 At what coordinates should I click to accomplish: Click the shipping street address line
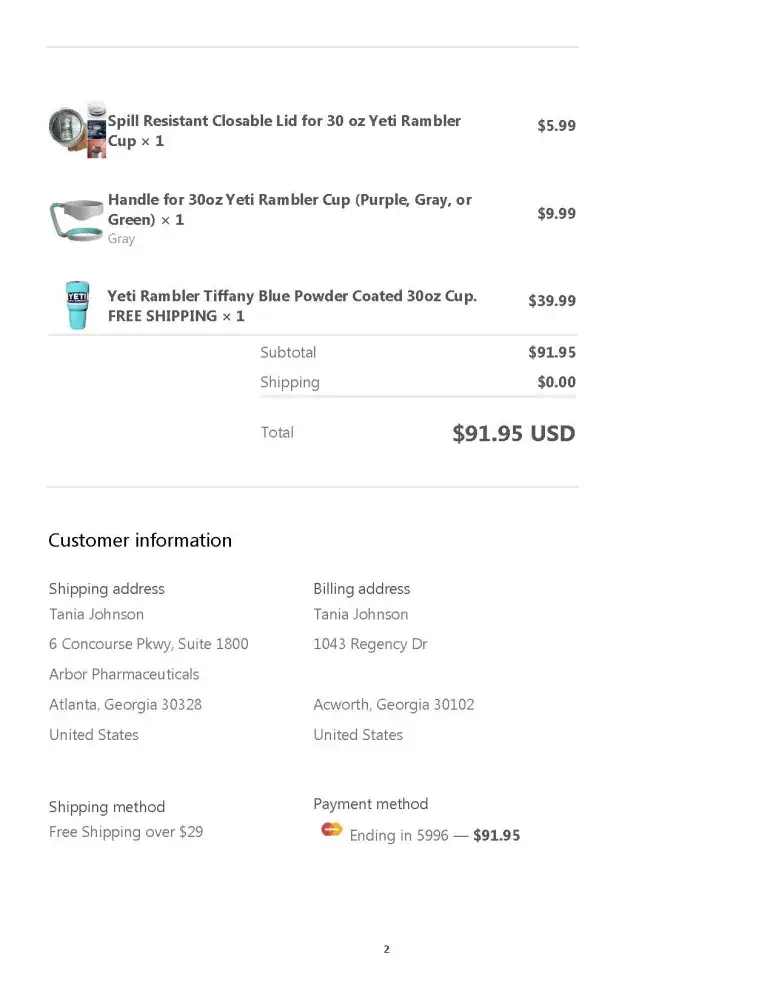point(149,645)
